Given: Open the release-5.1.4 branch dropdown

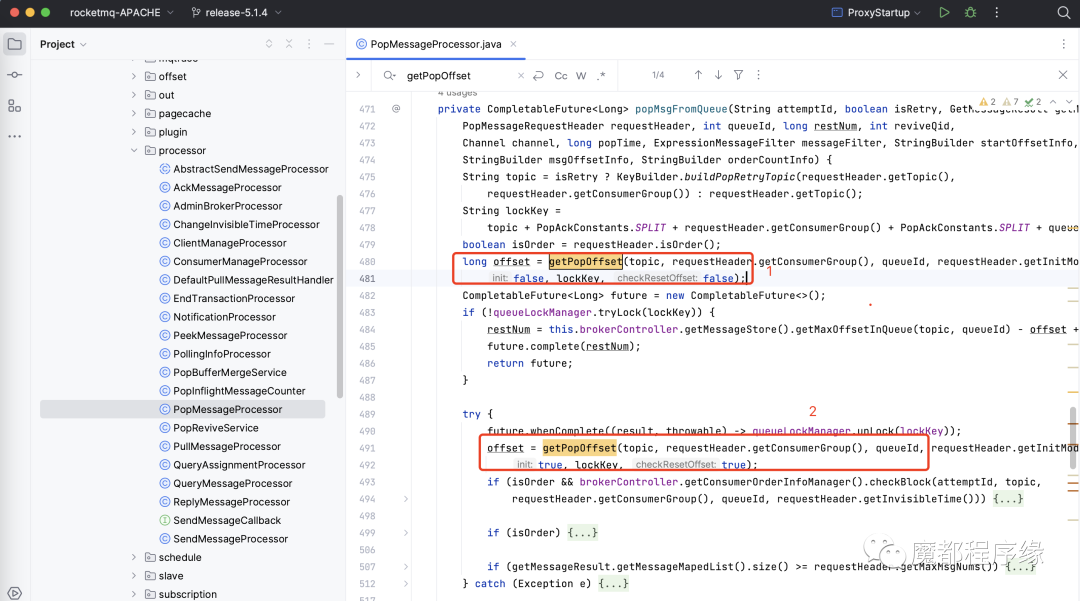Looking at the screenshot, I should coord(236,12).
